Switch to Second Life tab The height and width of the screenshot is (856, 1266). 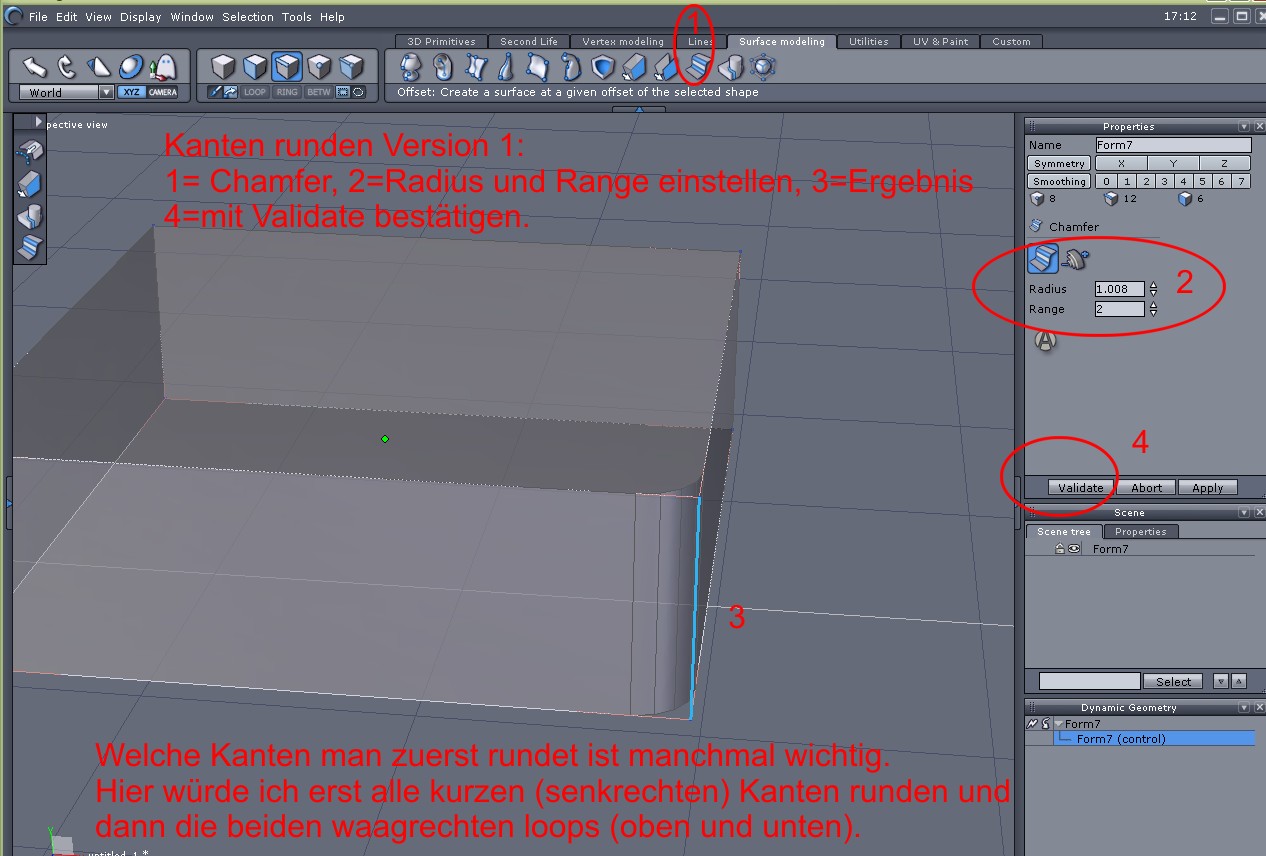tap(529, 42)
